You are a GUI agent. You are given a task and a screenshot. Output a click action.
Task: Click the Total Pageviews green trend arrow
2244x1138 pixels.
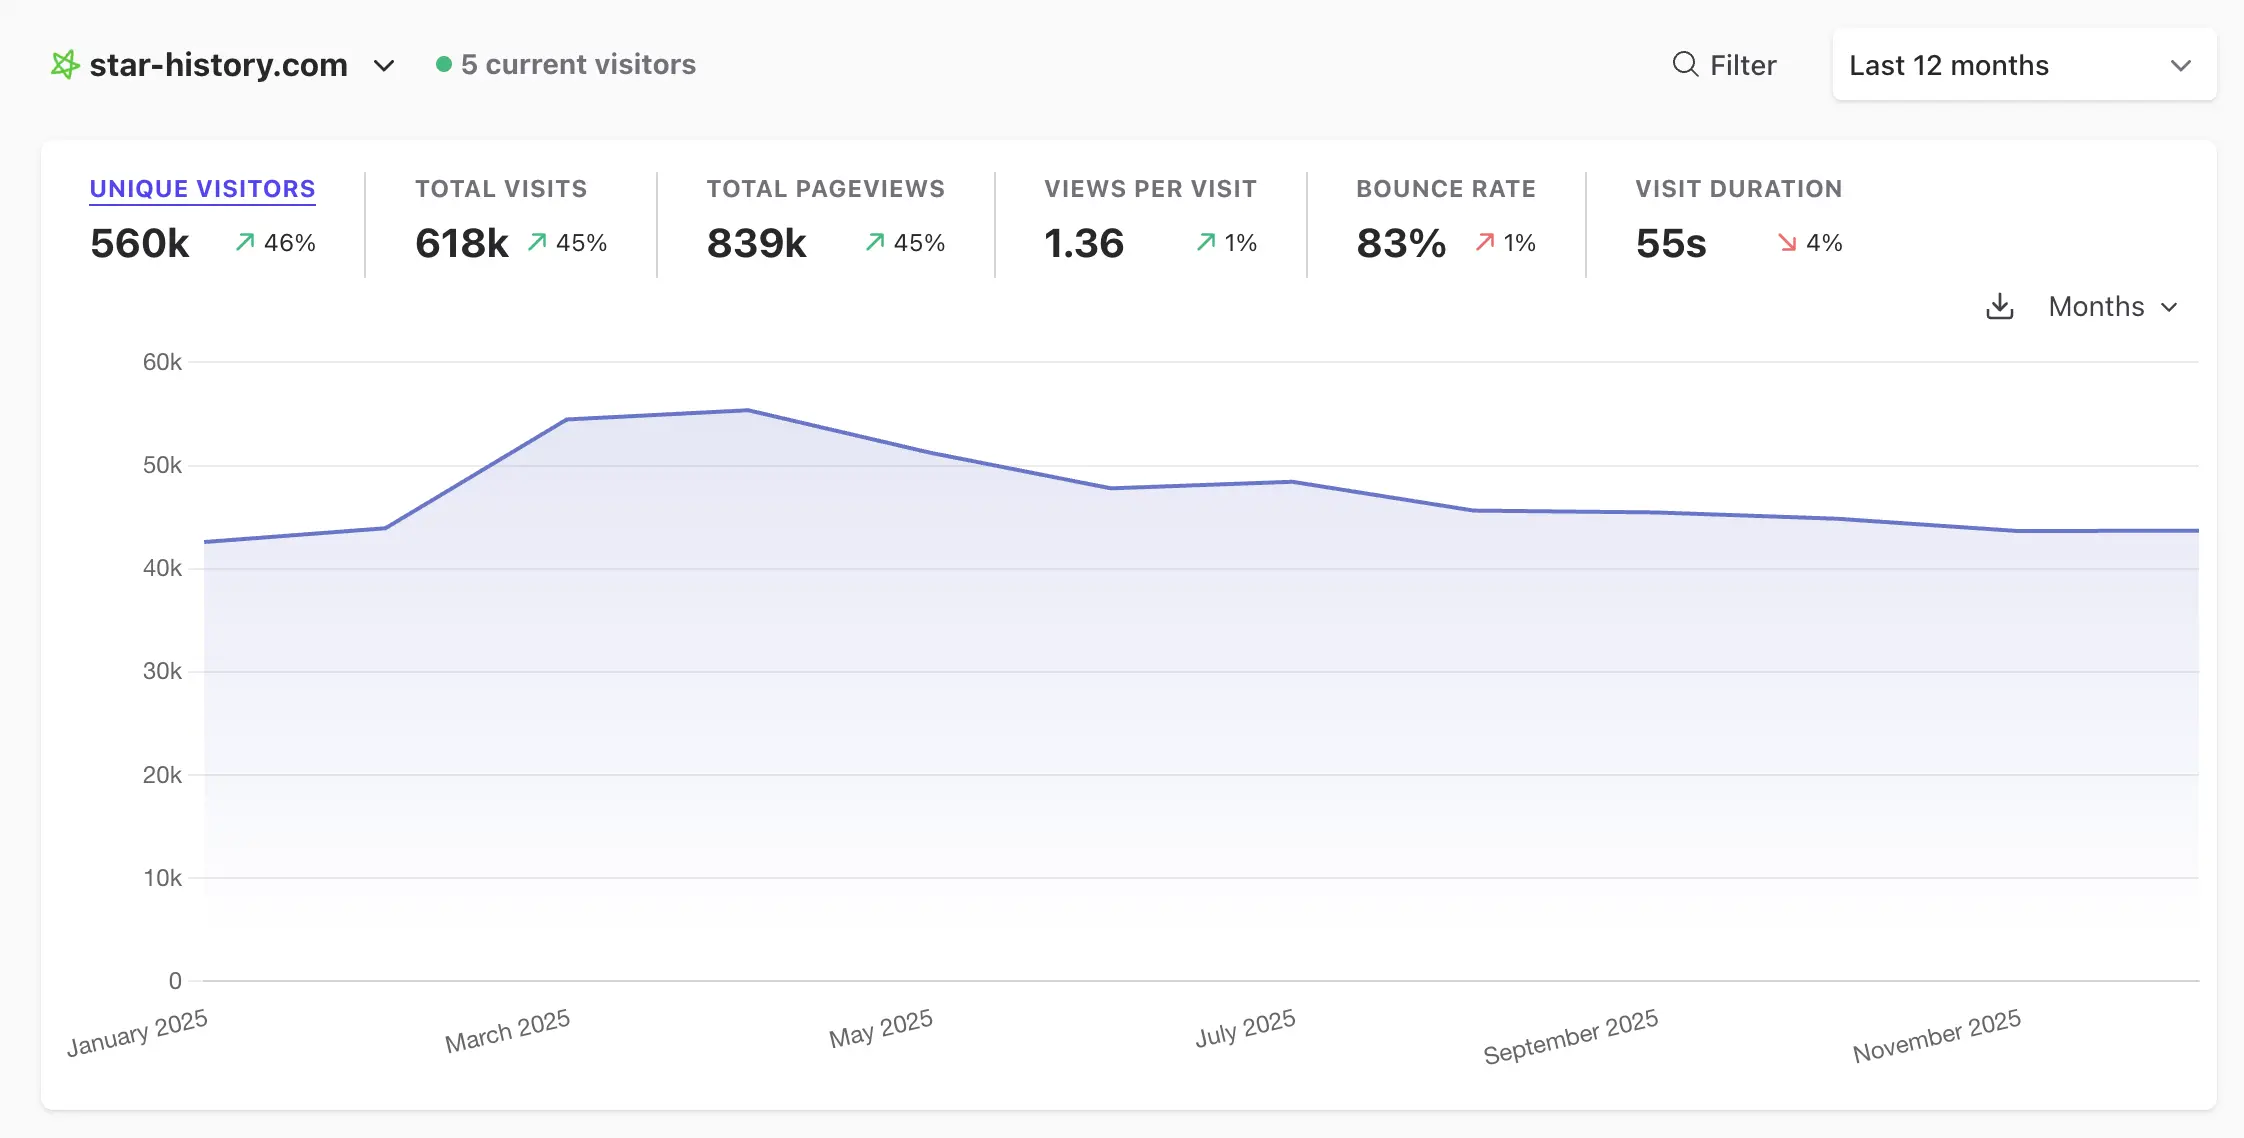tap(875, 242)
